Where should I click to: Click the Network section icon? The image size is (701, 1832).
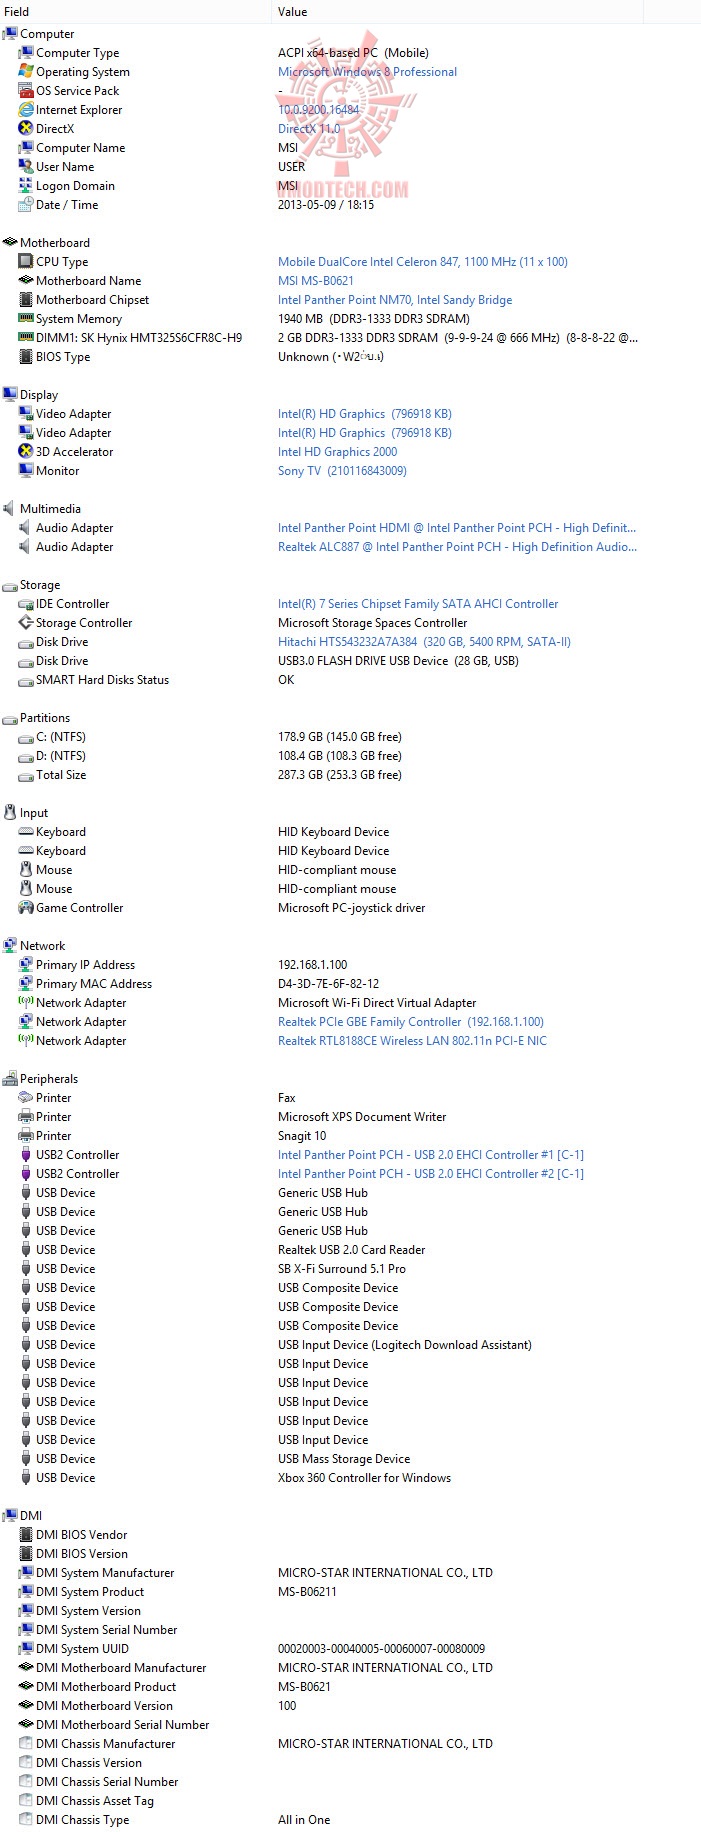coord(10,946)
